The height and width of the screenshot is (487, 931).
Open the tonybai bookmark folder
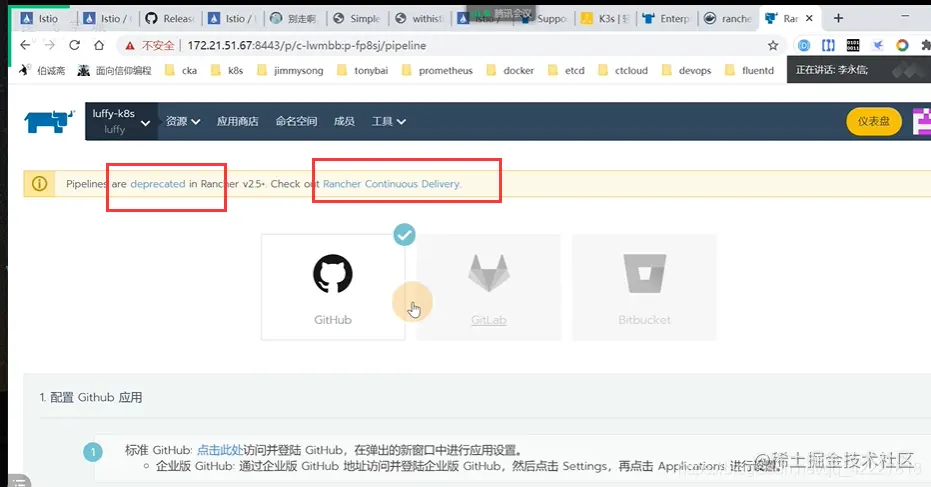(362, 70)
